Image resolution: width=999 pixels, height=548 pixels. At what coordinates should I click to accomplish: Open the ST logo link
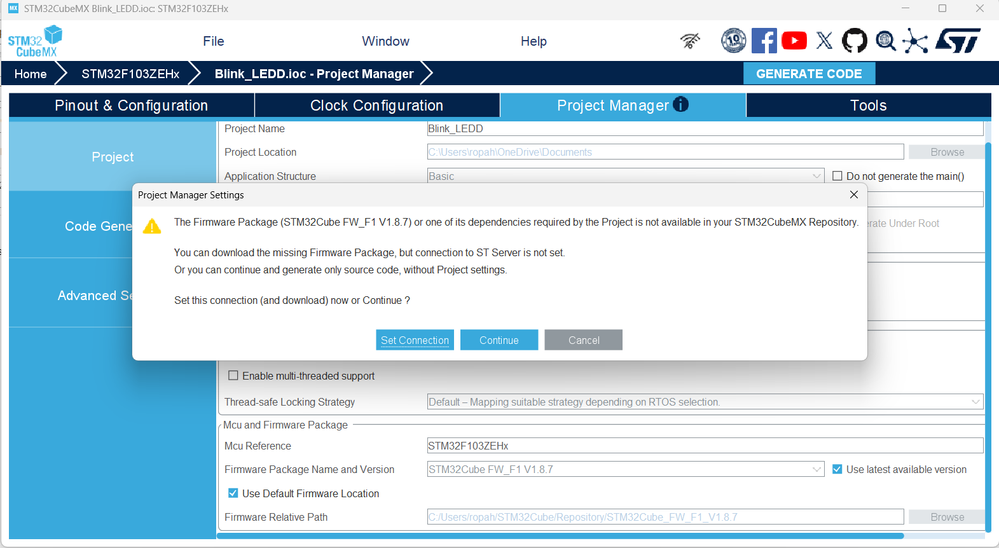(958, 41)
